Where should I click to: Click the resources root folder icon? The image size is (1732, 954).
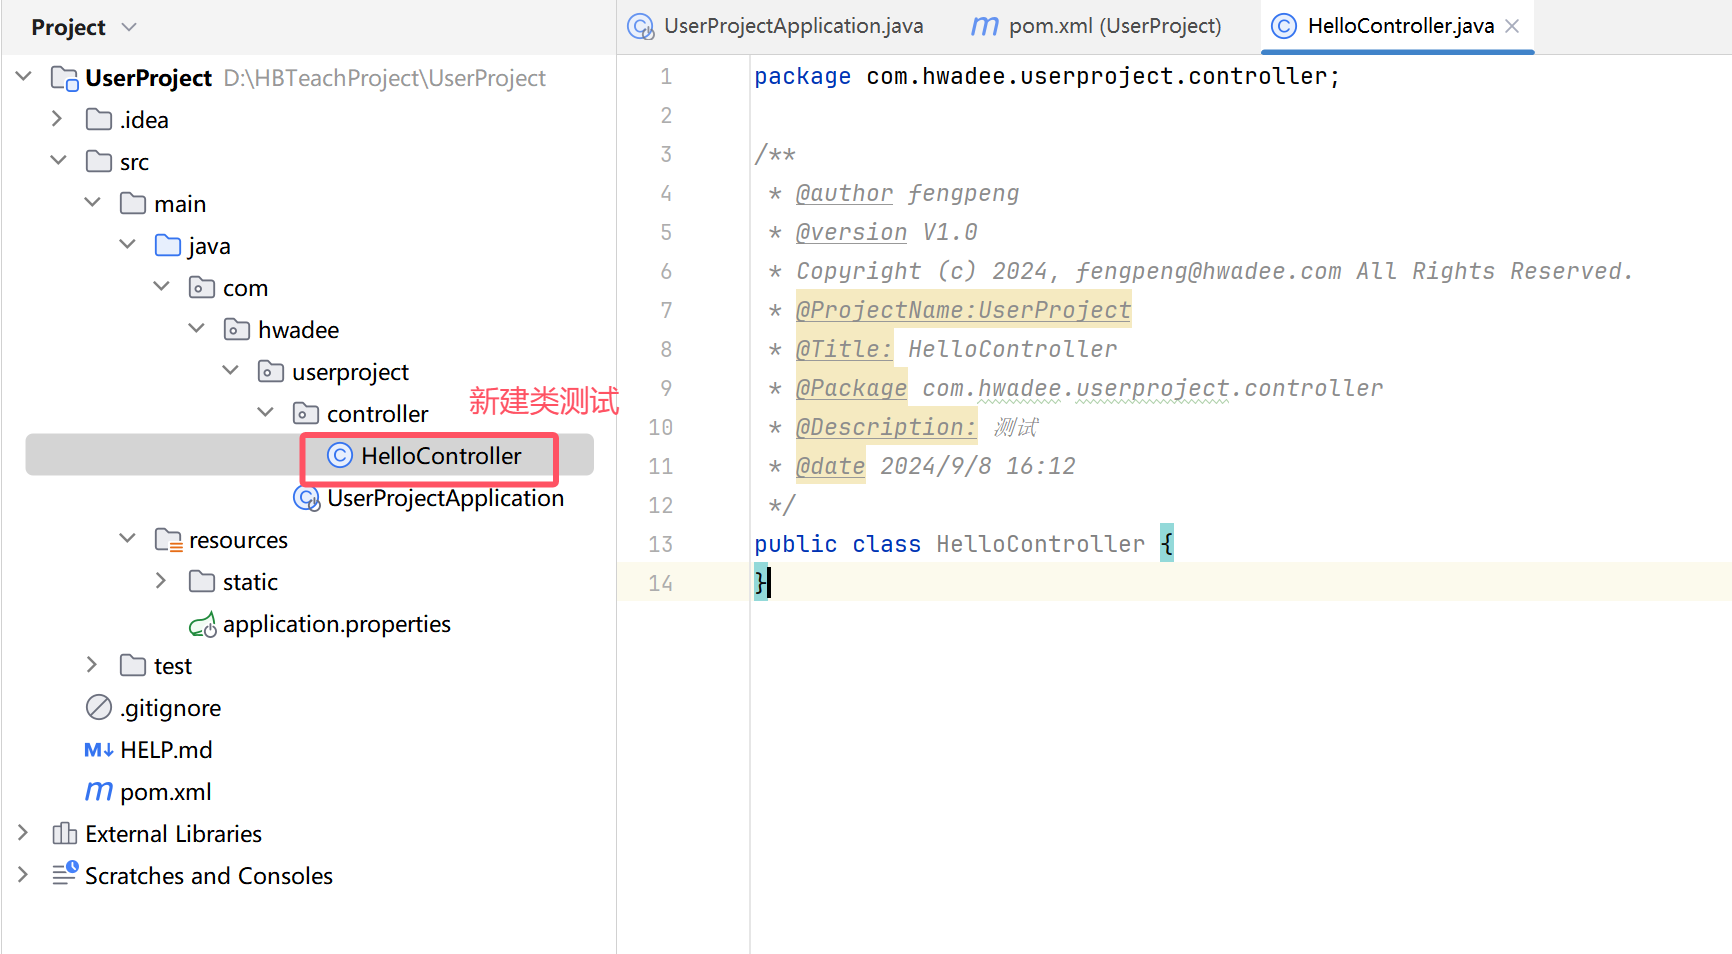(169, 540)
